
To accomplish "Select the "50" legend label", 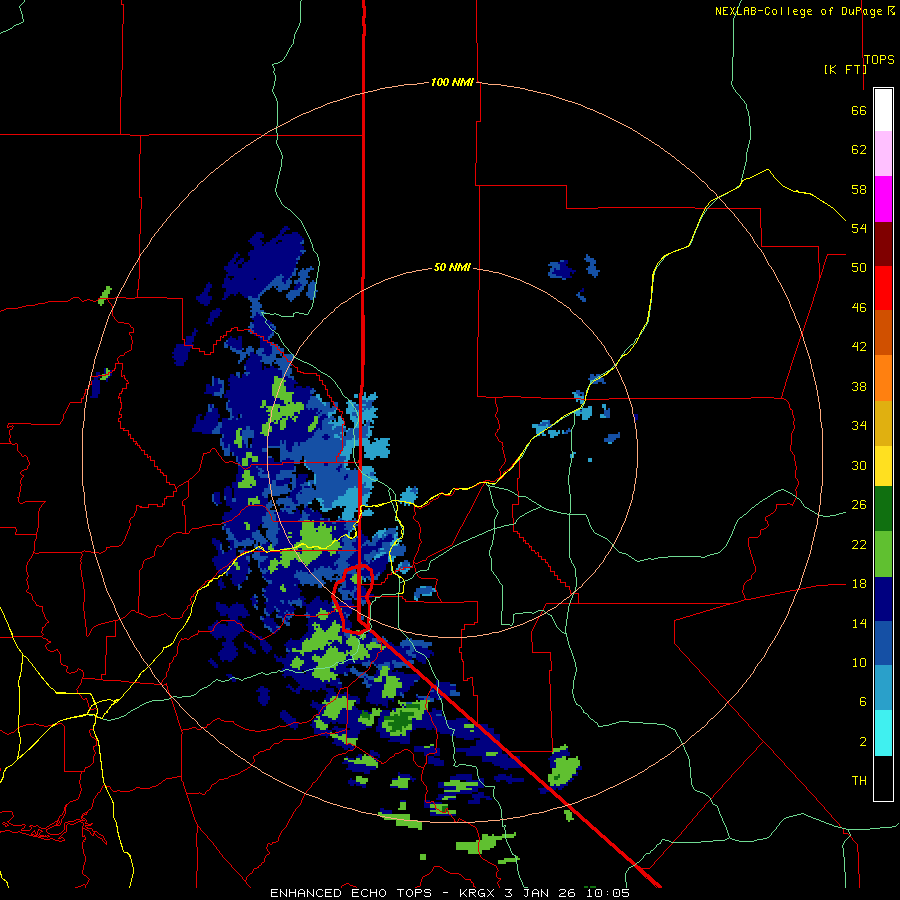I will click(x=859, y=267).
